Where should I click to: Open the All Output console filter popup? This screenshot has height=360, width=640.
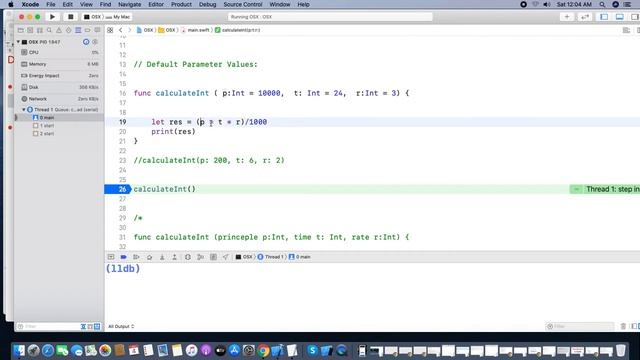click(121, 326)
